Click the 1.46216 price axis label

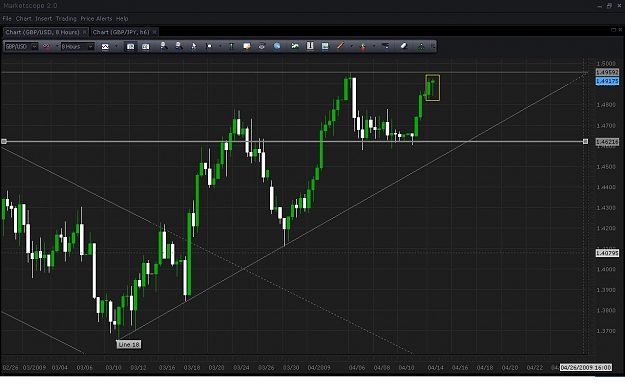click(x=607, y=142)
